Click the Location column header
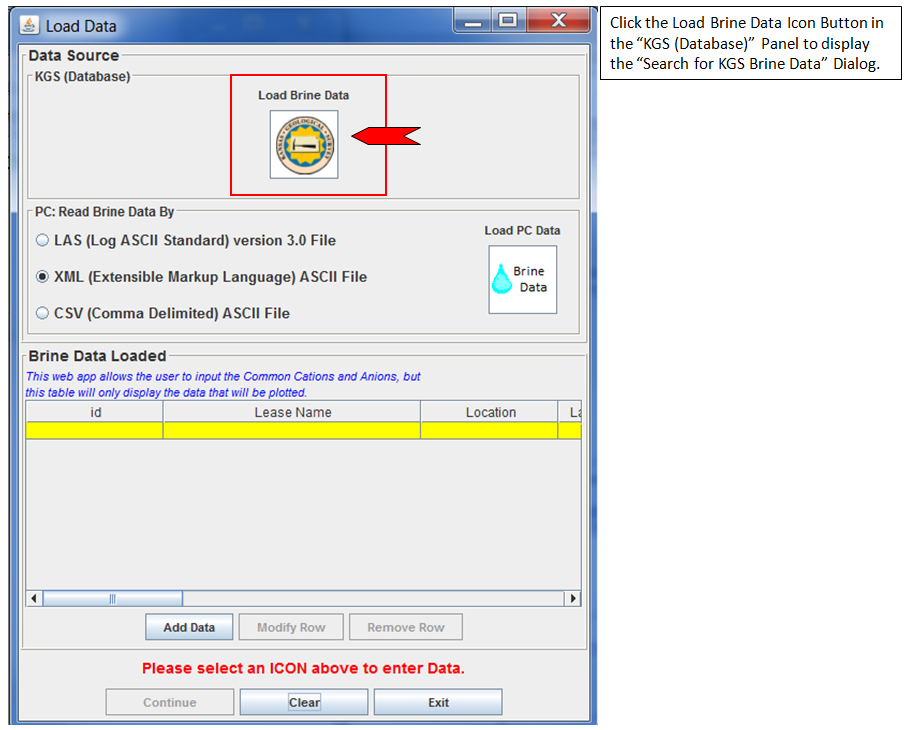This screenshot has height=730, width=907. tap(490, 412)
